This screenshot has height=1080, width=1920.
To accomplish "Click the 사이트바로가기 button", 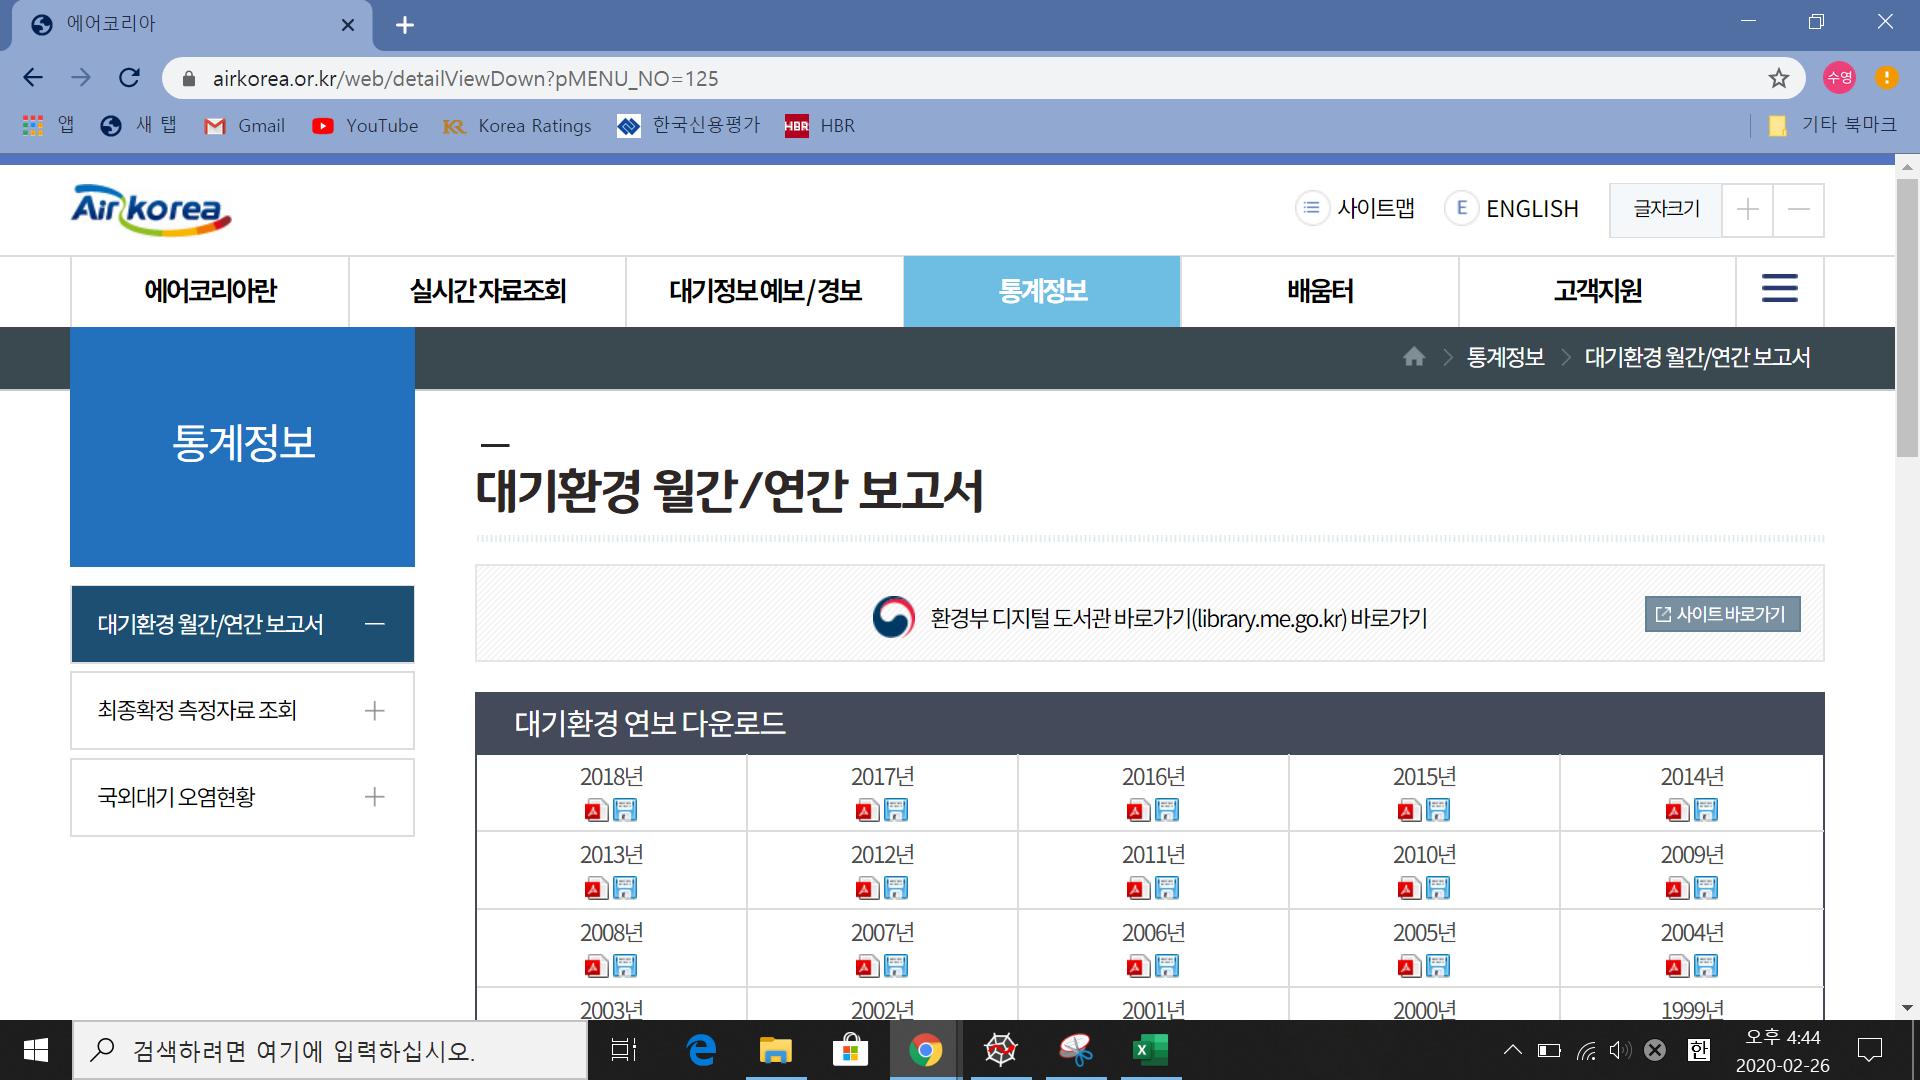I will click(x=1722, y=614).
